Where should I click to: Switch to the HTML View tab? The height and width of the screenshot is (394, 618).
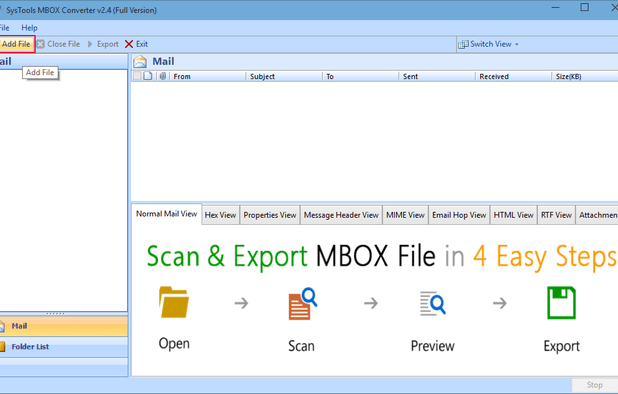point(514,215)
